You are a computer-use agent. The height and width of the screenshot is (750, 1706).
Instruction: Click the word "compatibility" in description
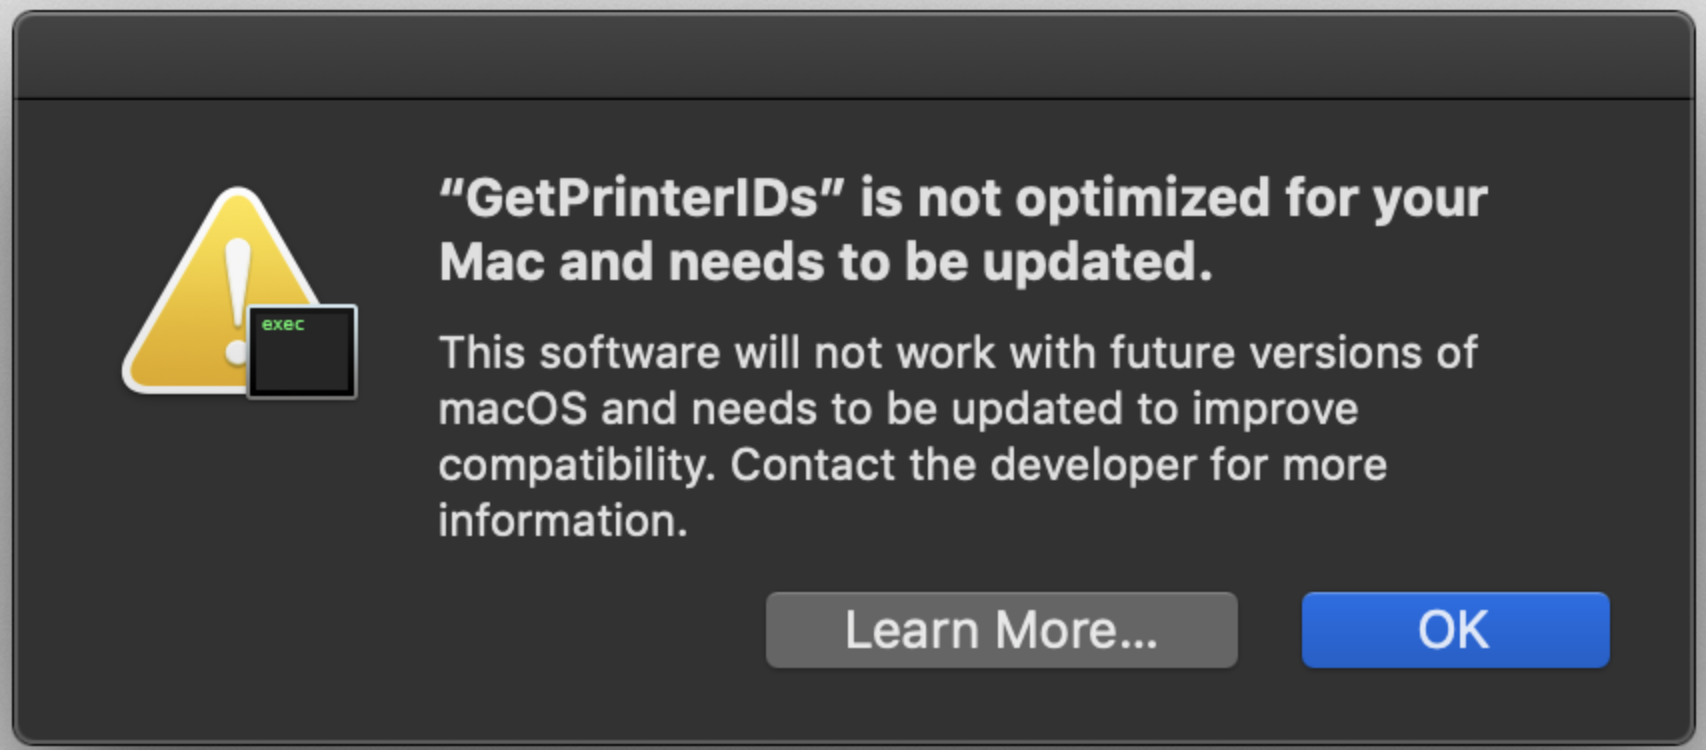click(x=575, y=465)
